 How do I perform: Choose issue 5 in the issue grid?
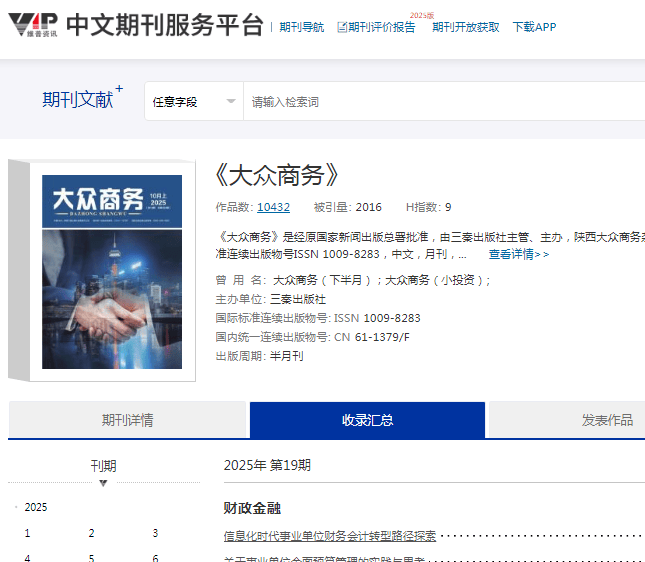coord(91,558)
